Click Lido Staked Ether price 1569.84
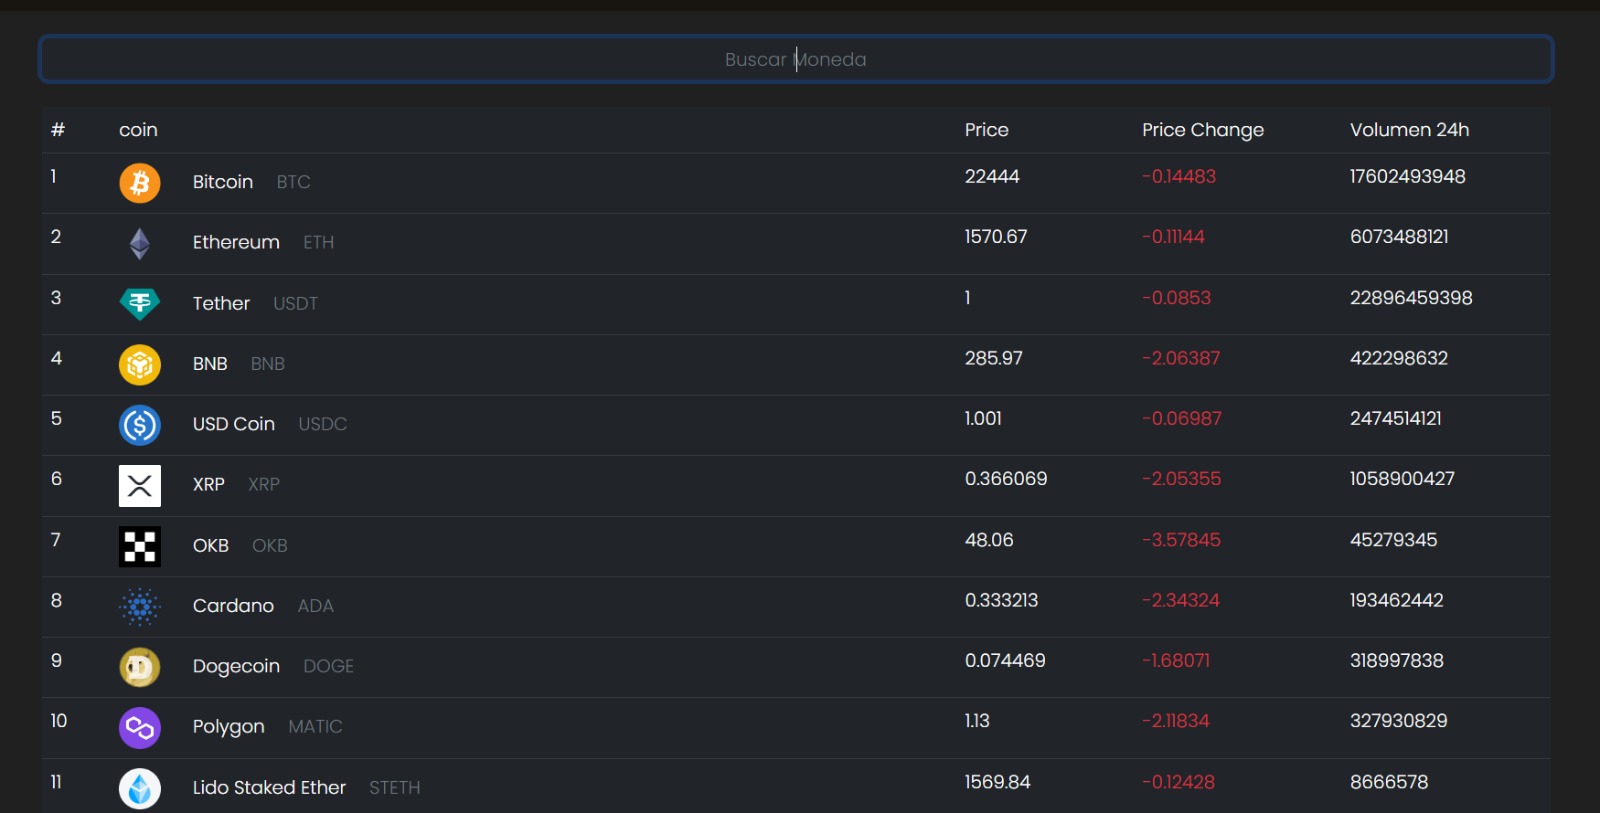The width and height of the screenshot is (1600, 813). 997,782
